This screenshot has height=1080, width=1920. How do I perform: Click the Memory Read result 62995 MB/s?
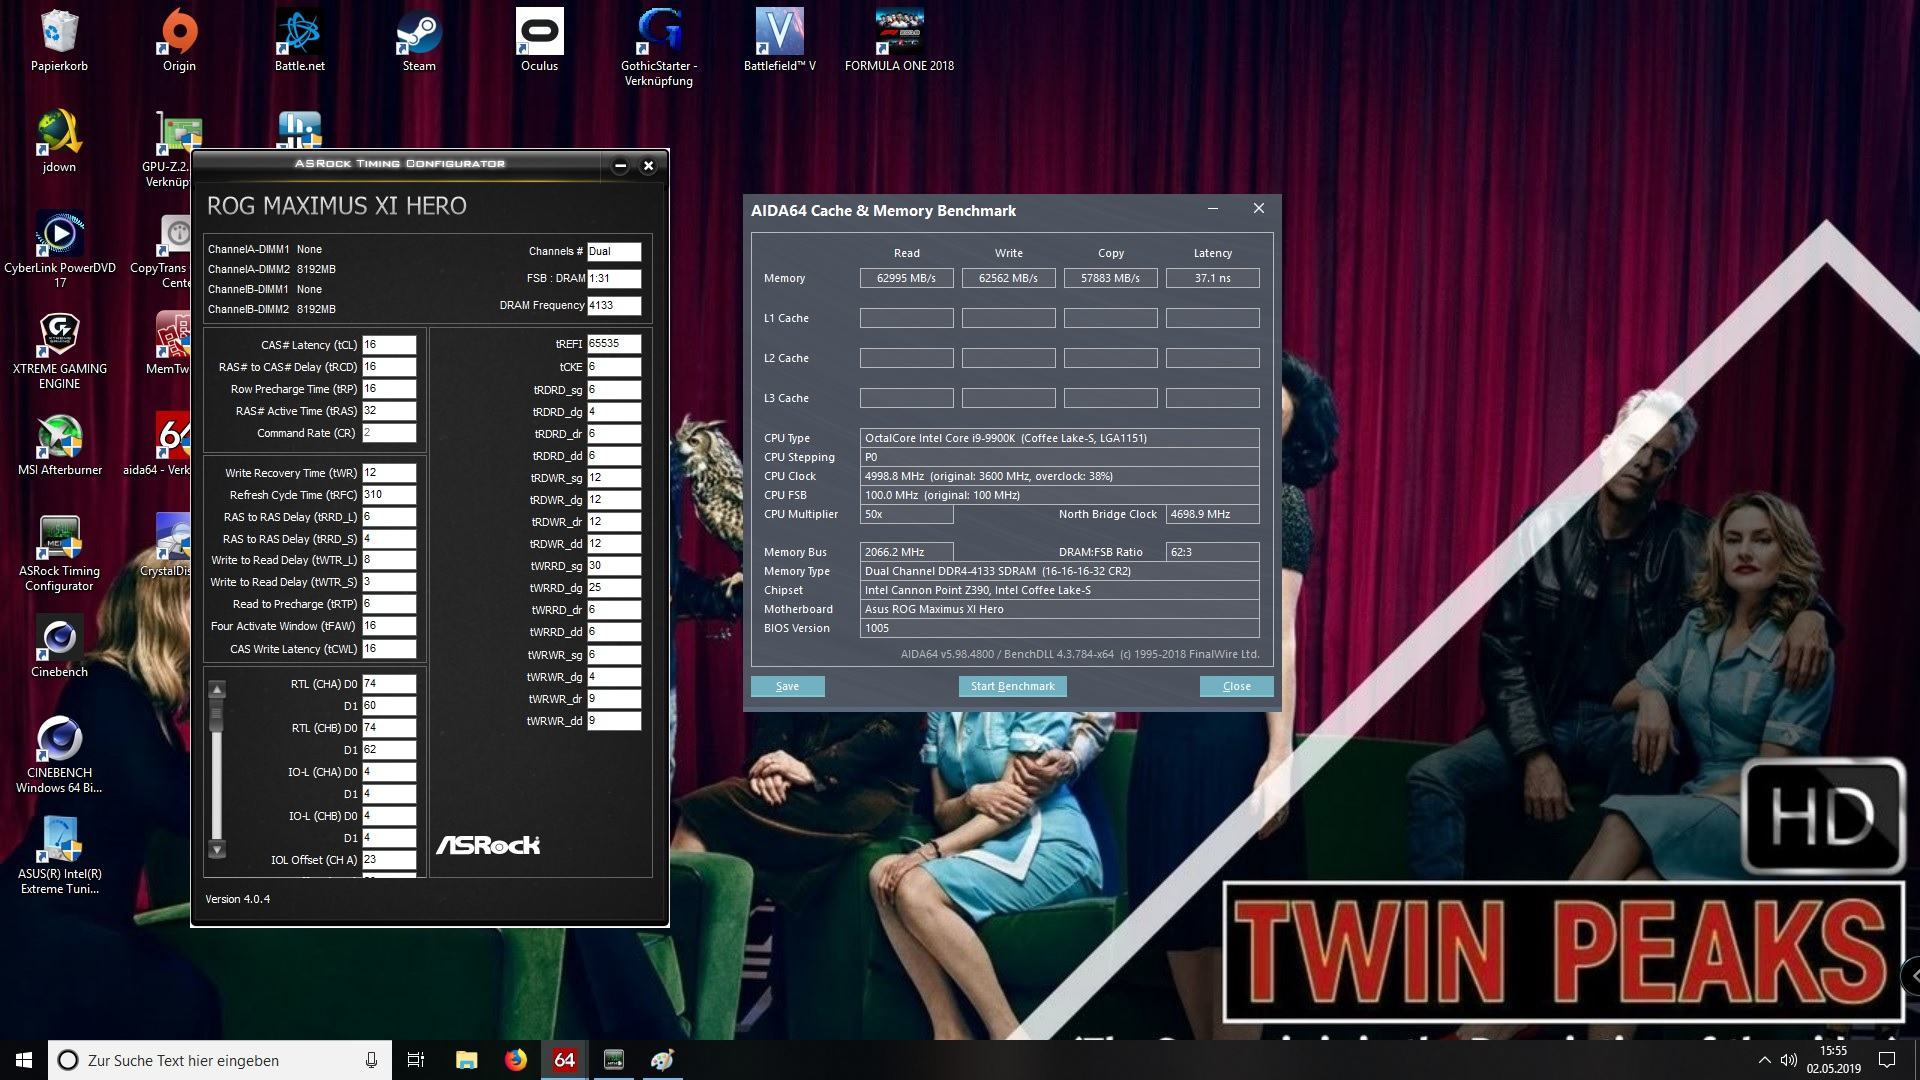906,278
